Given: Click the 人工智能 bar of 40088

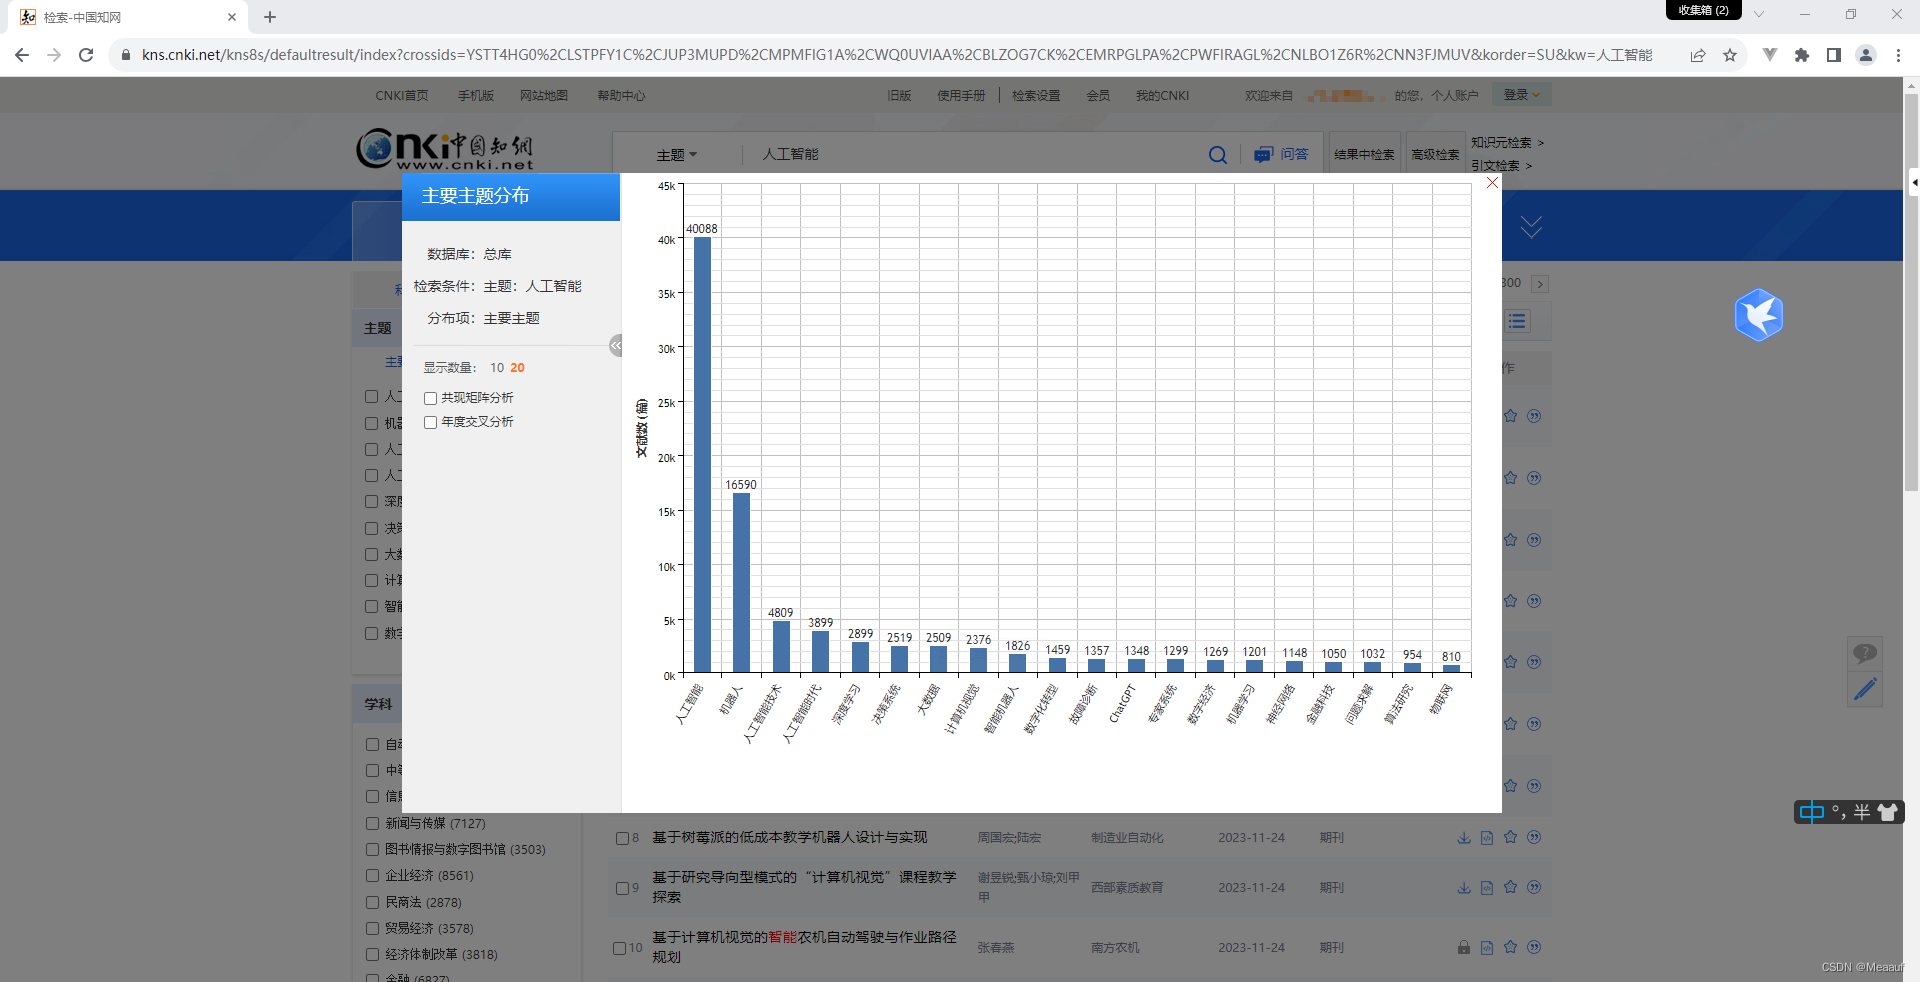Looking at the screenshot, I should [702, 454].
